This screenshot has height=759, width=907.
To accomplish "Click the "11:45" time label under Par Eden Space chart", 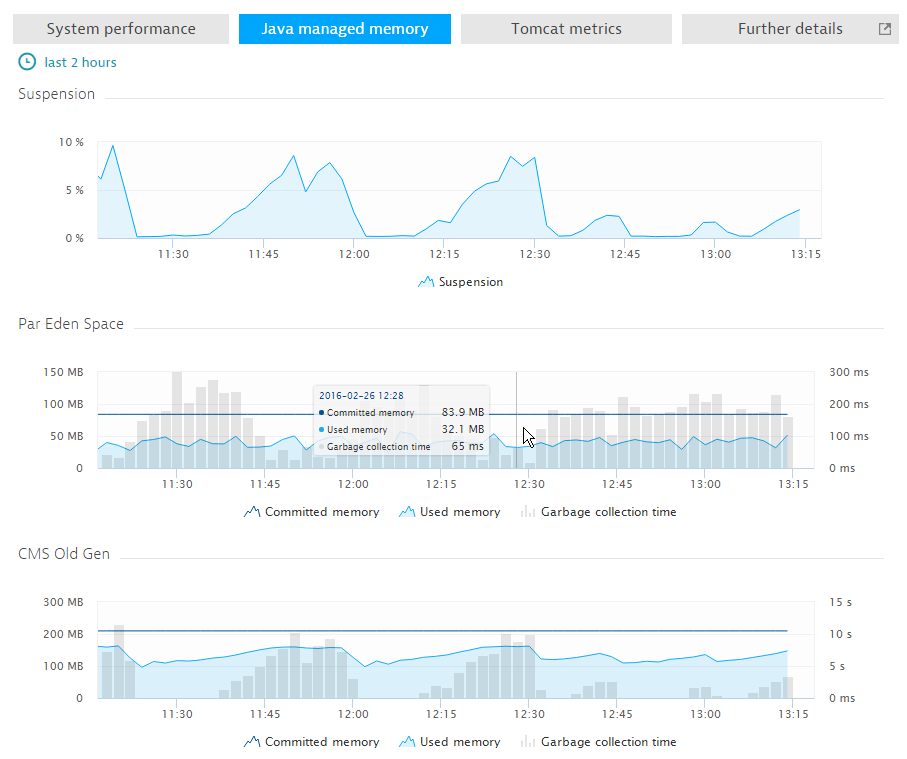I will 265,484.
